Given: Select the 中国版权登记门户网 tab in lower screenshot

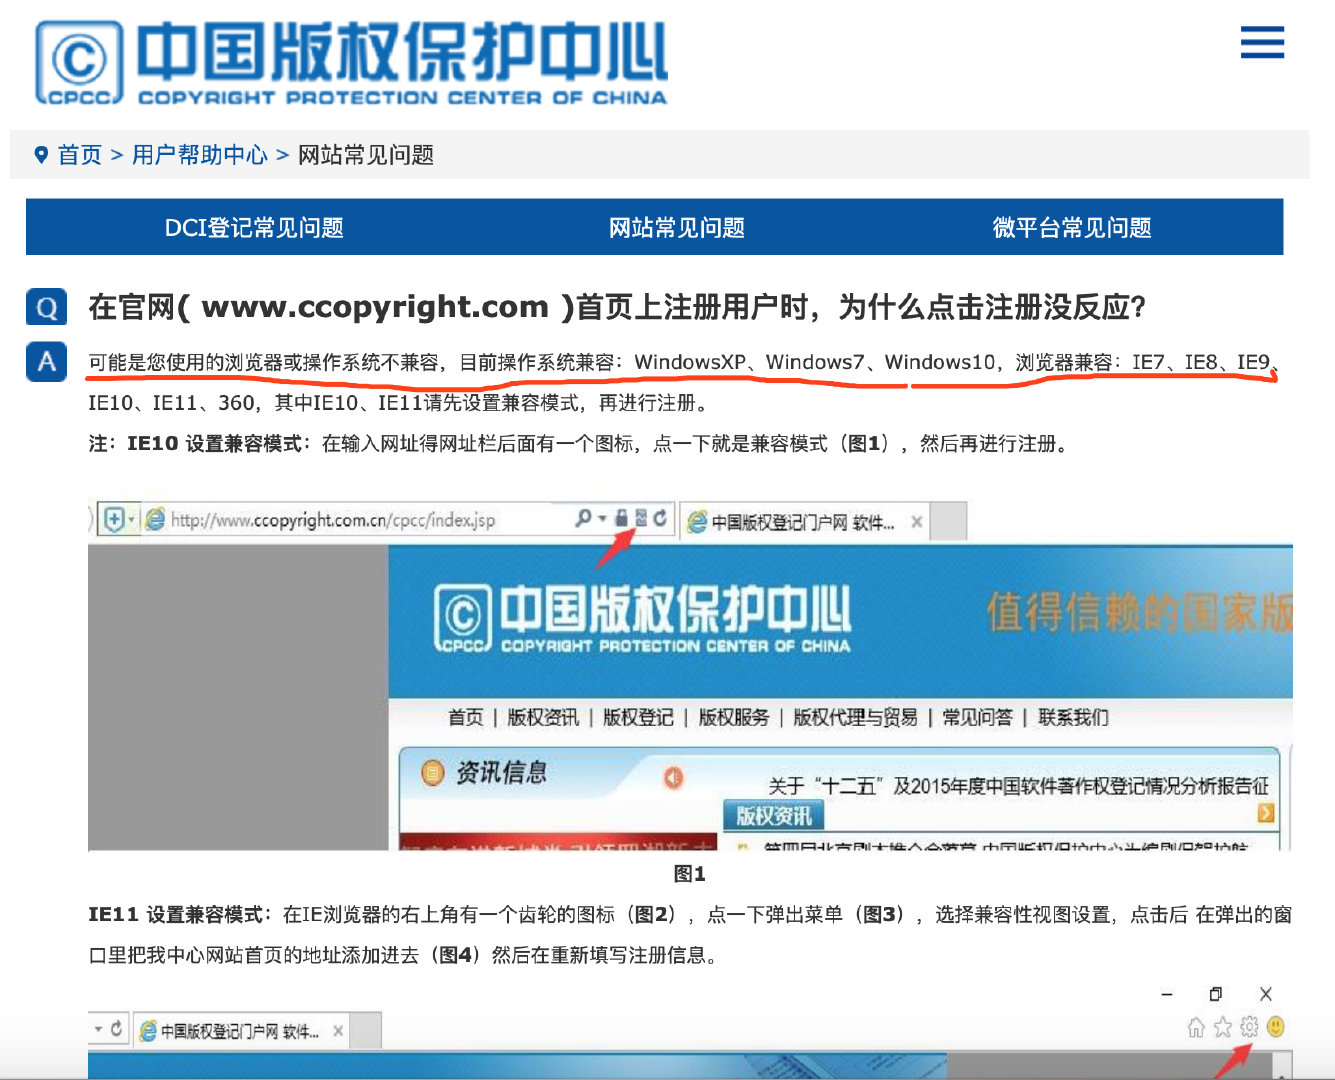Looking at the screenshot, I should (x=240, y=1031).
